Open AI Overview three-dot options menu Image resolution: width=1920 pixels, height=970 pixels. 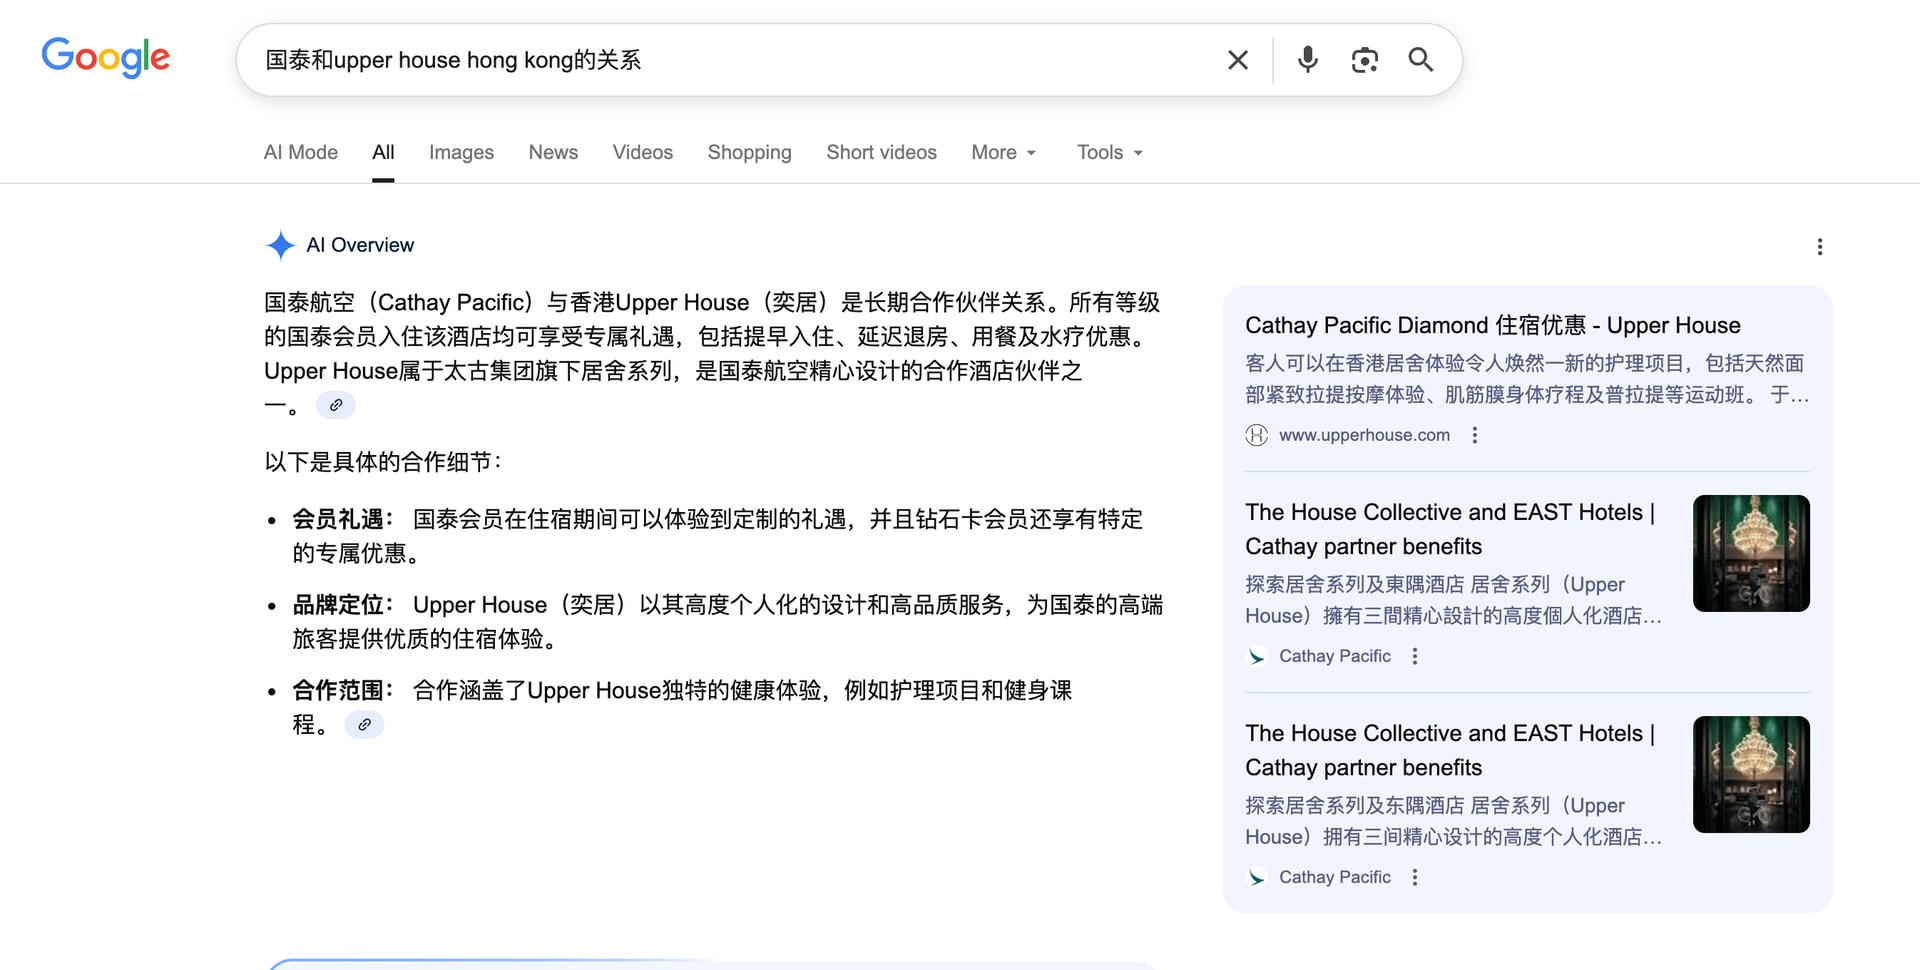[x=1819, y=247]
